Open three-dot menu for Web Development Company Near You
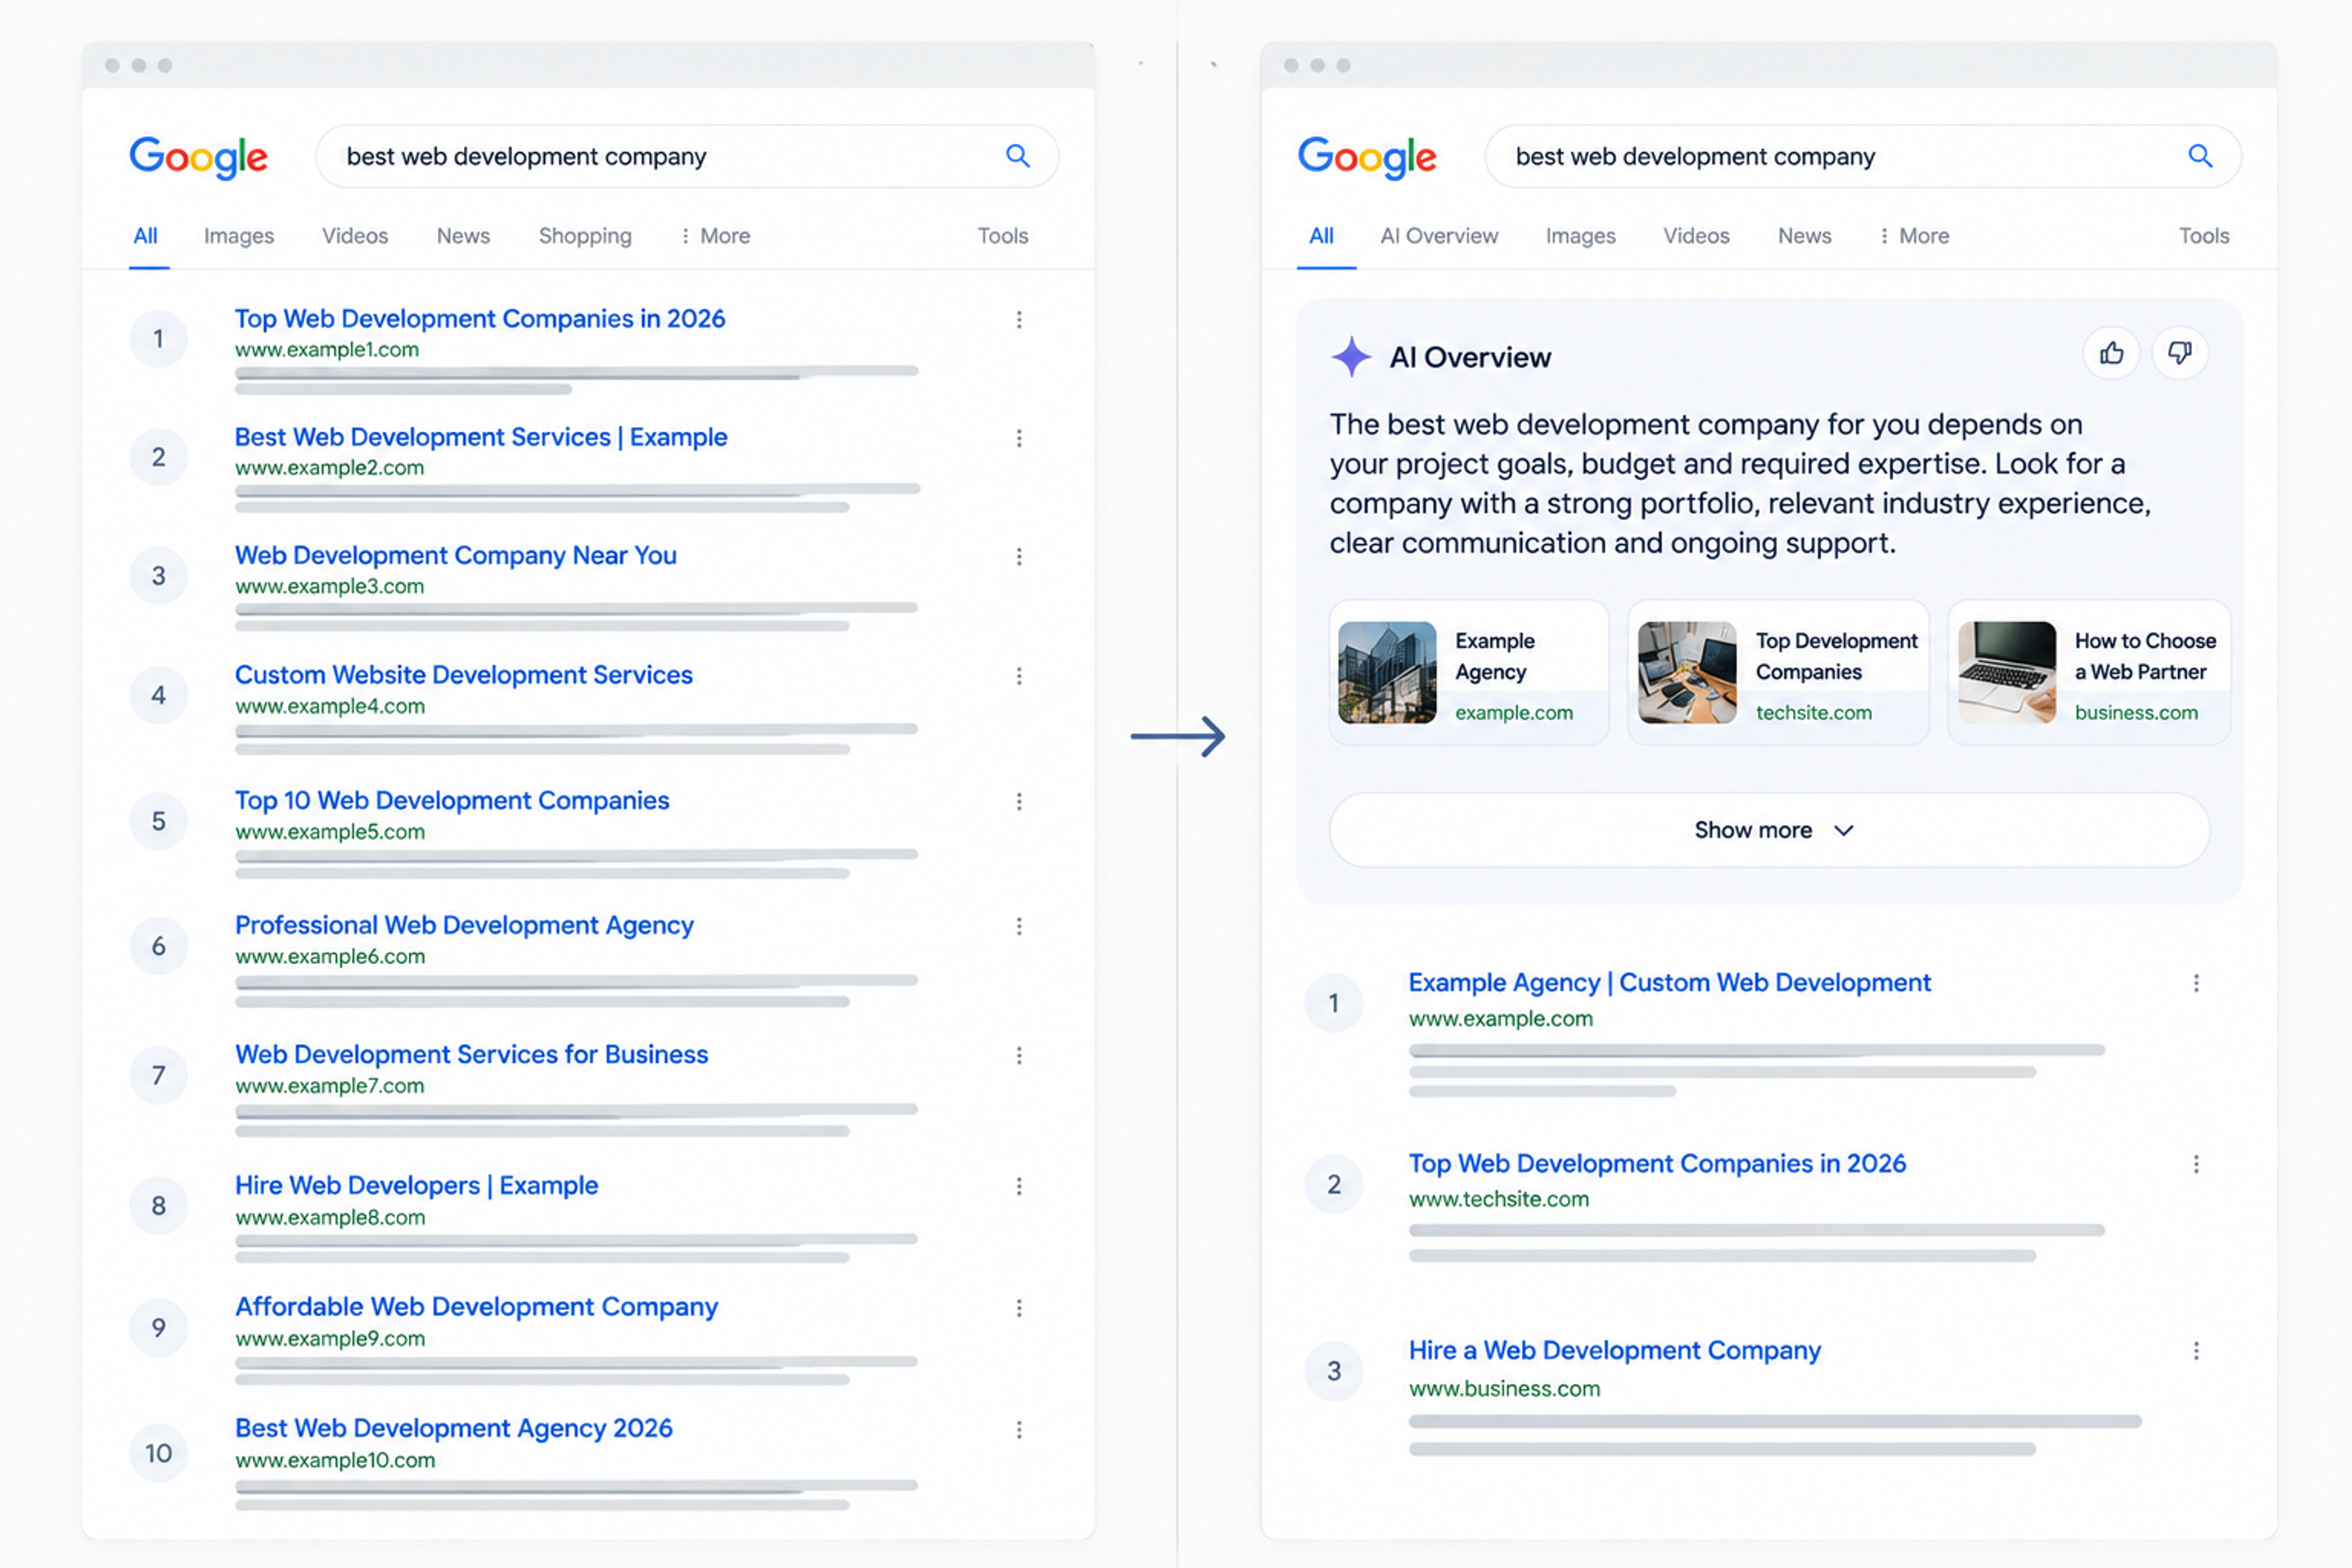Viewport: 2352px width, 1568px height. pyautogui.click(x=1019, y=557)
